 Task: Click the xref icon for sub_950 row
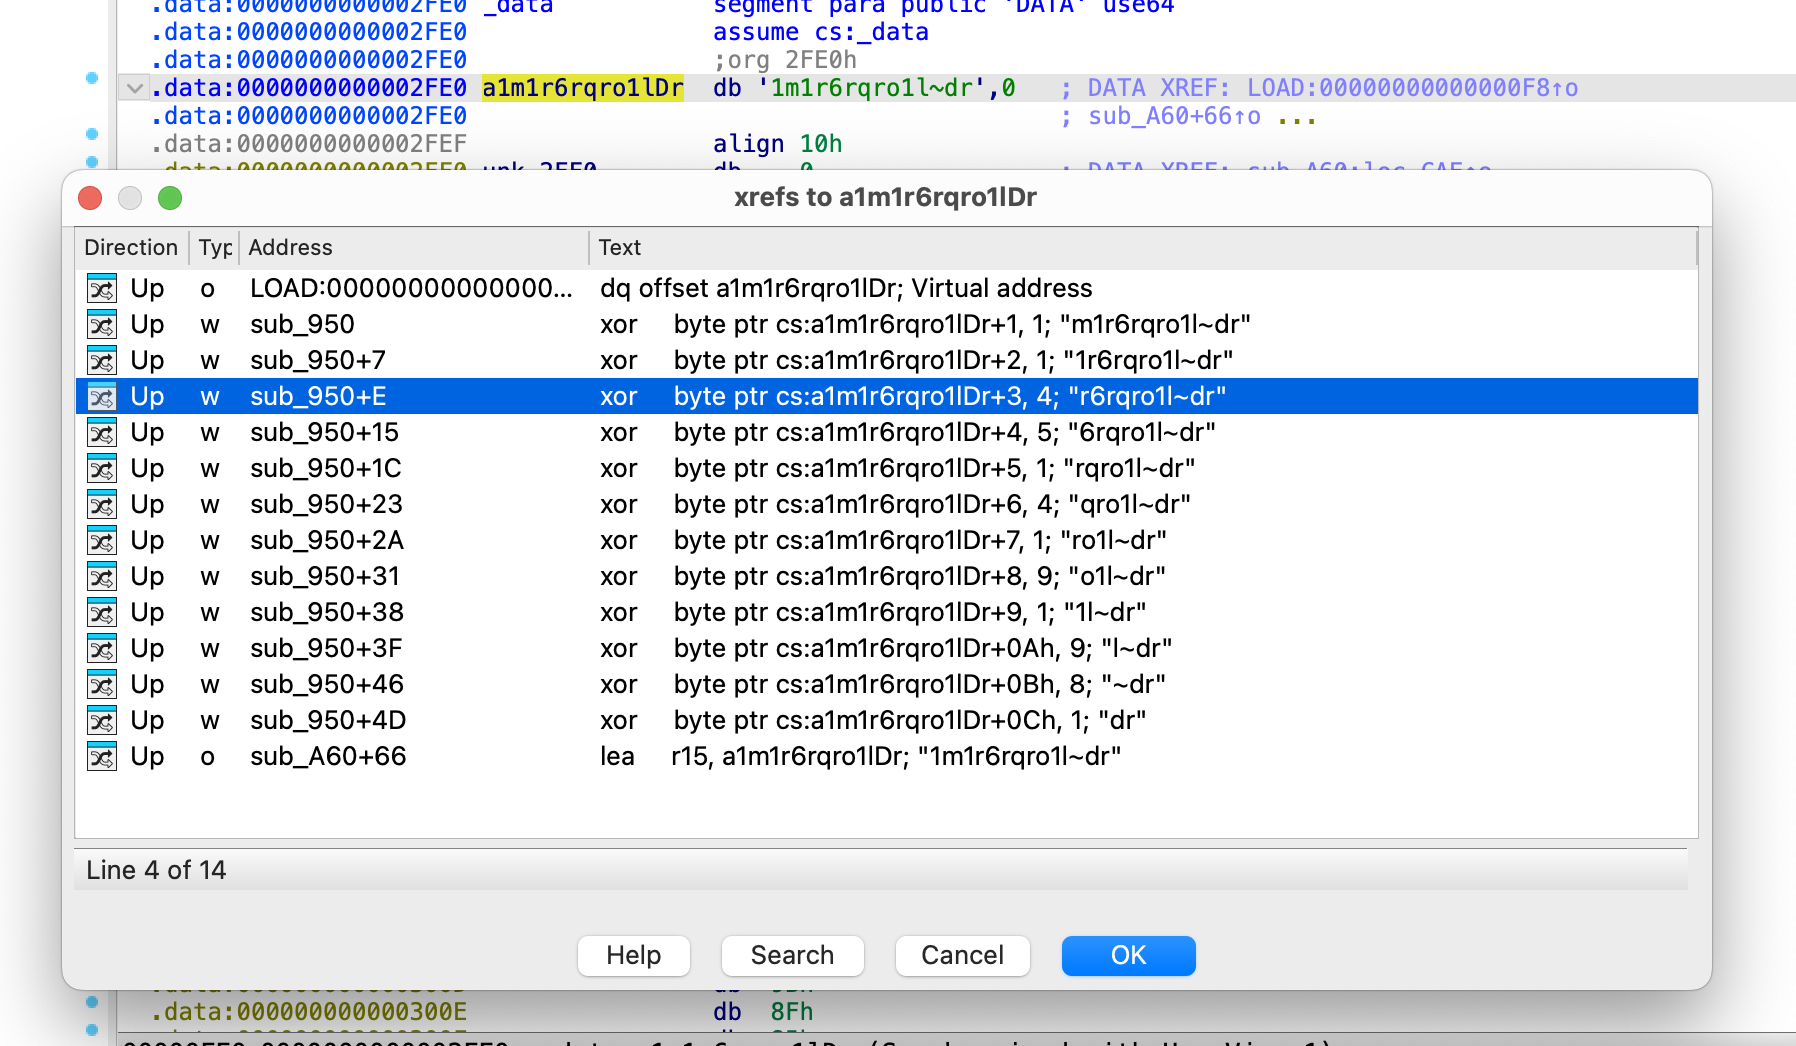point(102,325)
